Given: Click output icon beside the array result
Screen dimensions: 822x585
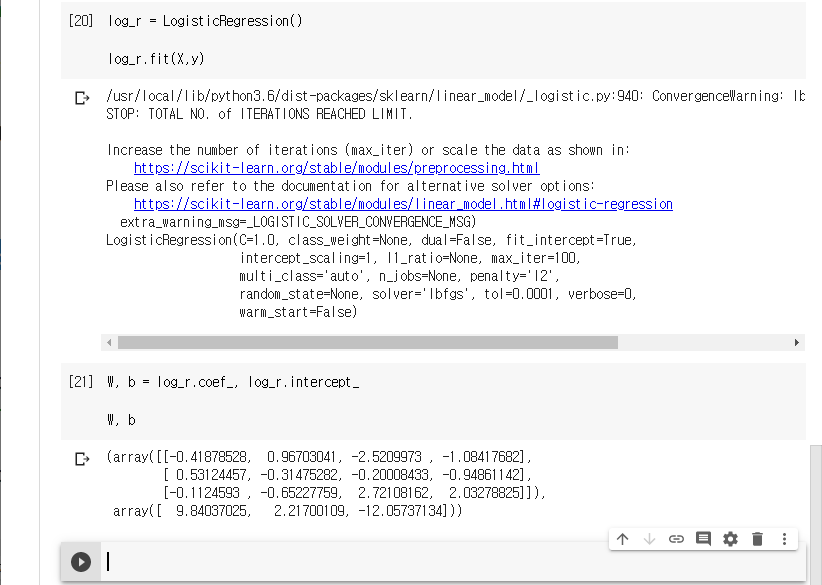Looking at the screenshot, I should (x=82, y=459).
